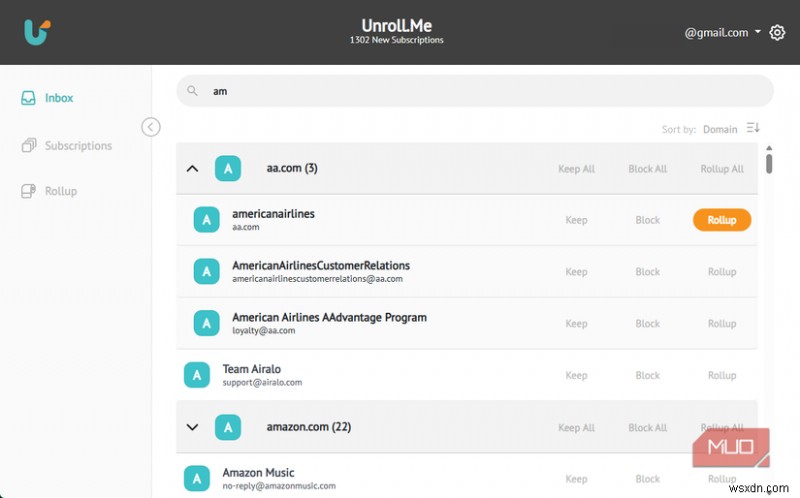This screenshot has height=498, width=800.
Task: Click the AAdvantage Program avatar icon
Action: 207,323
